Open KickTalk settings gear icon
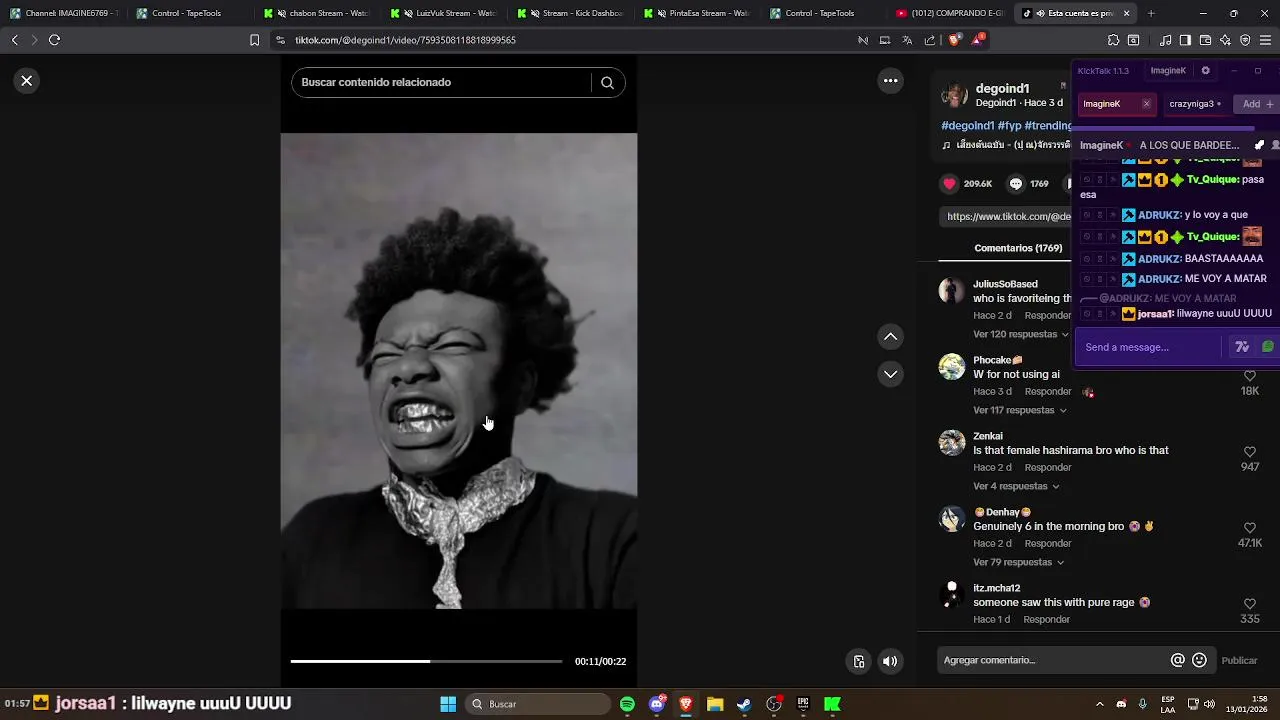The width and height of the screenshot is (1280, 720). click(1205, 71)
